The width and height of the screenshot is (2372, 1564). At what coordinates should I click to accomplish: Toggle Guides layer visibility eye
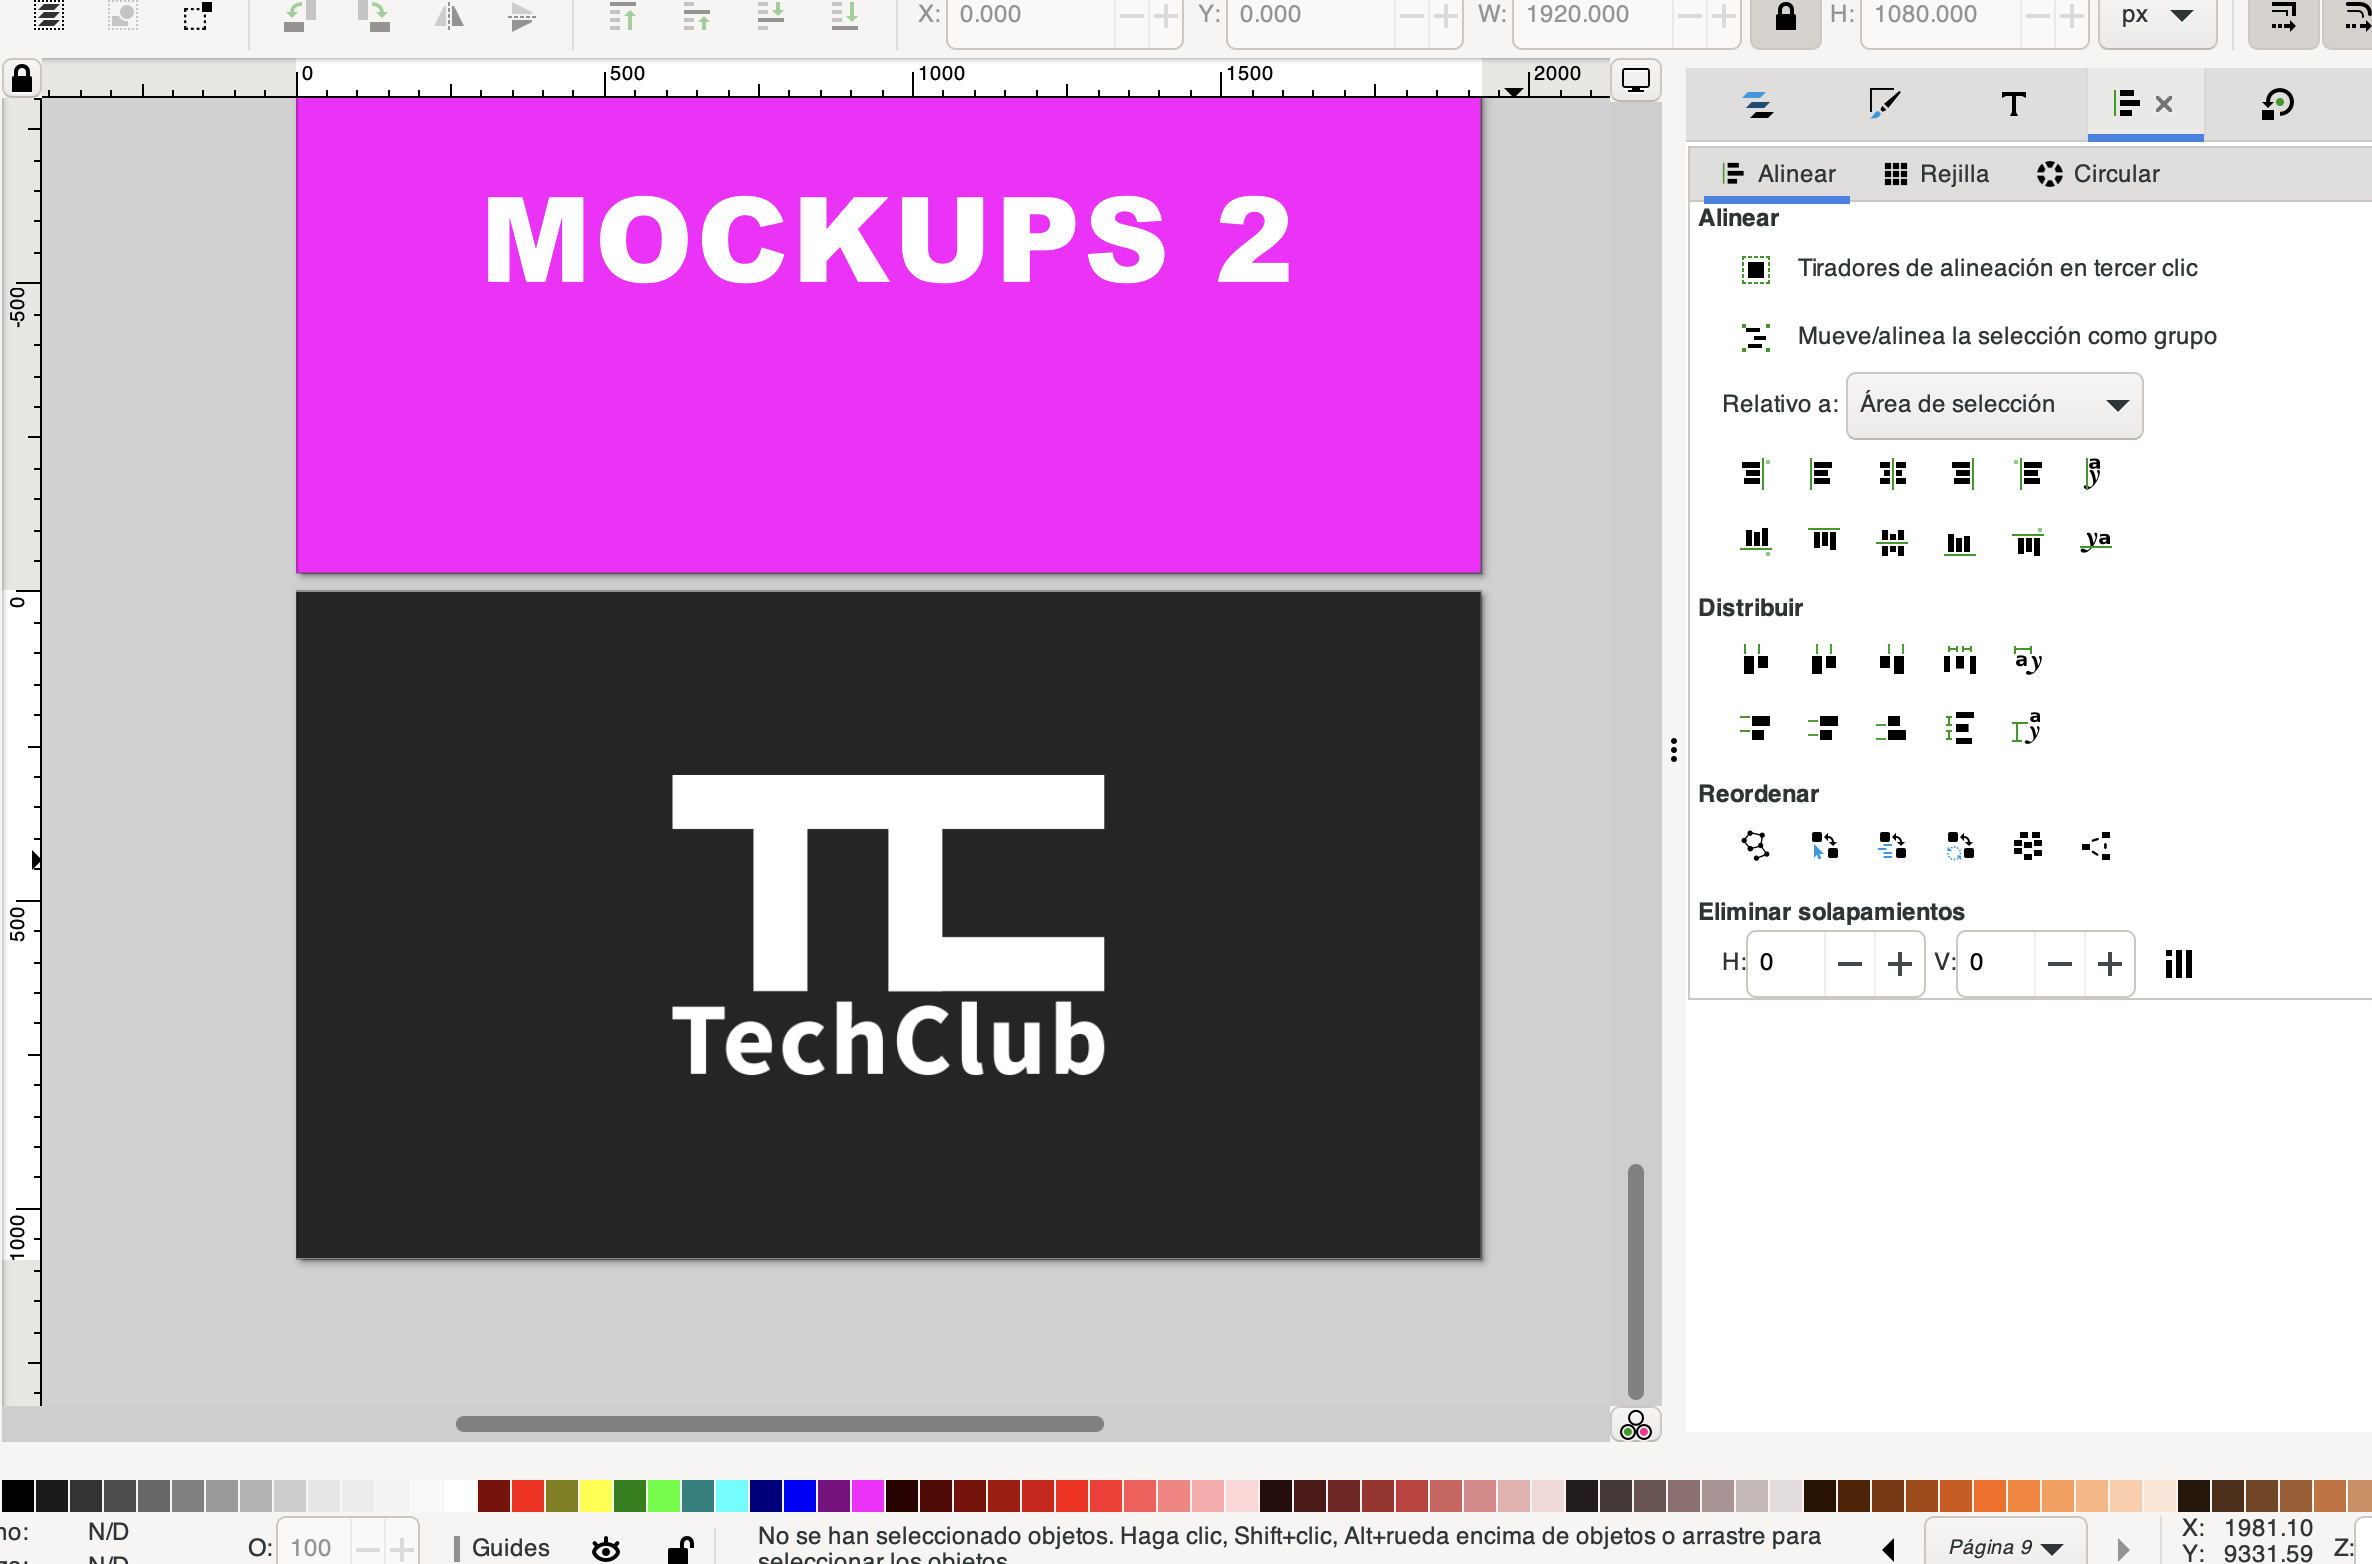[x=606, y=1549]
